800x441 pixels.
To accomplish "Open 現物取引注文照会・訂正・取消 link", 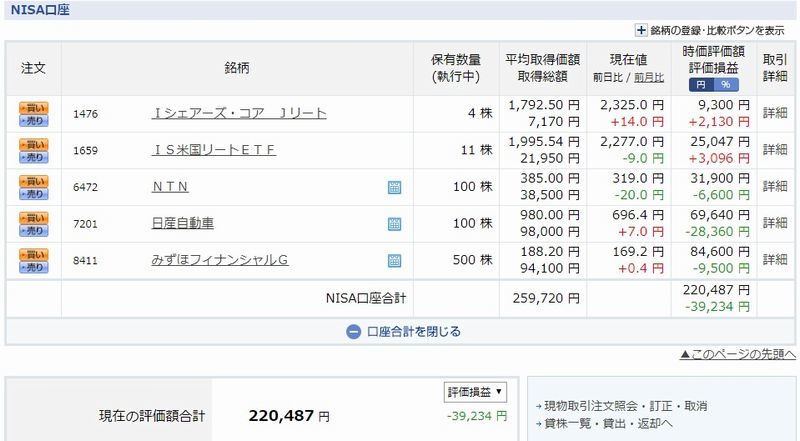I will [x=626, y=406].
